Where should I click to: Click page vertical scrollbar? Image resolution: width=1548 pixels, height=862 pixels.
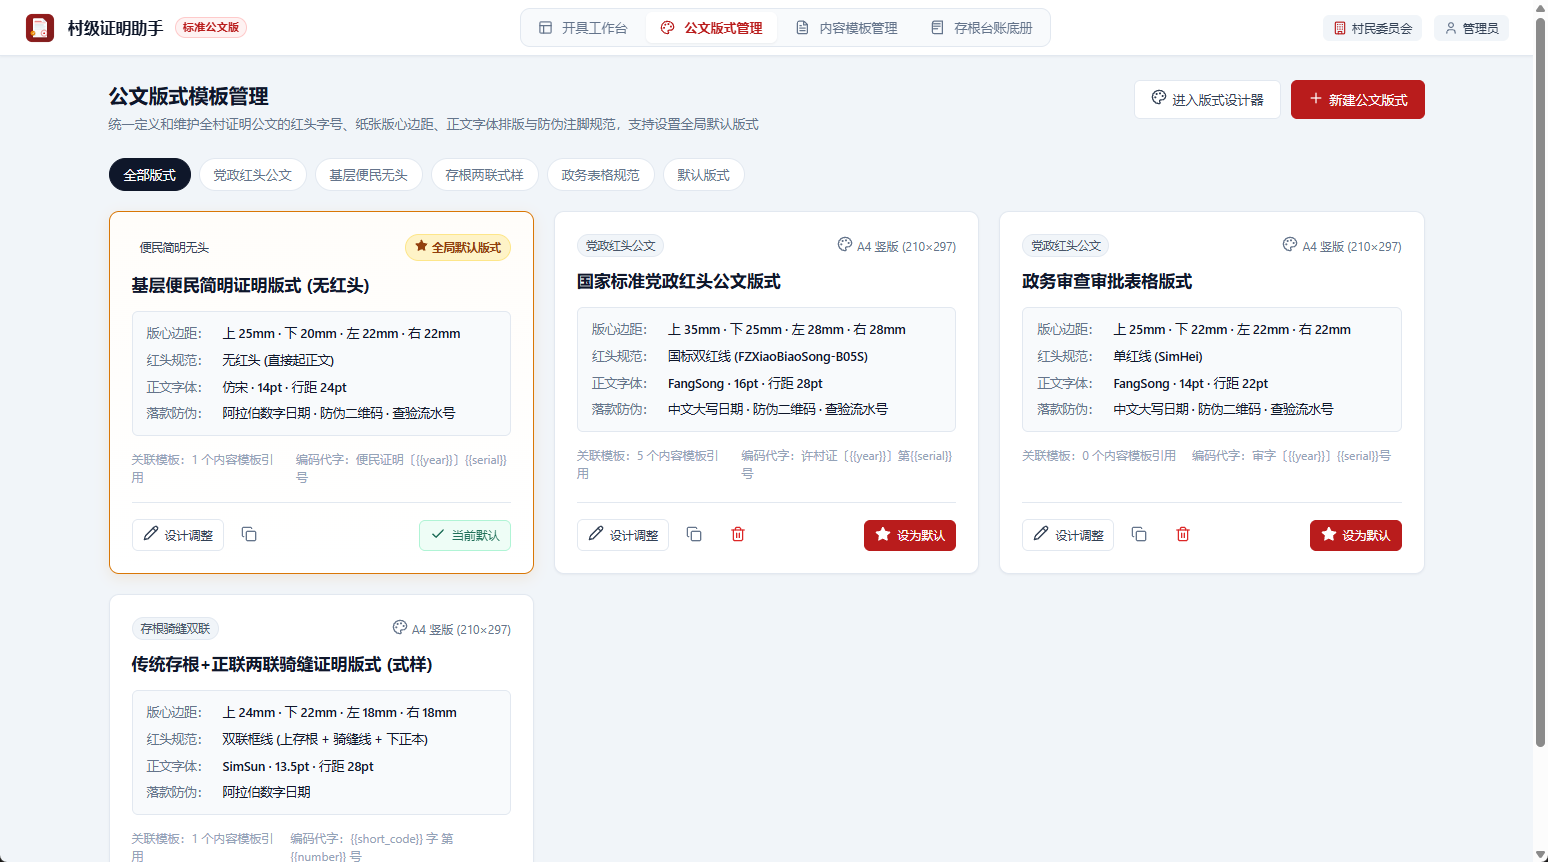coord(1540,380)
